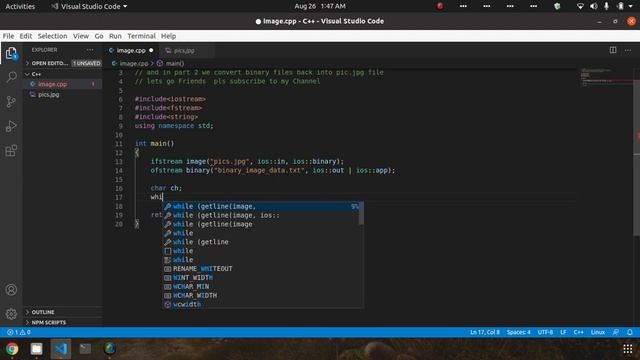Image resolution: width=640 pixels, height=360 pixels.
Task: Choose suggestion WCHAR_MIN
Action: (261, 287)
